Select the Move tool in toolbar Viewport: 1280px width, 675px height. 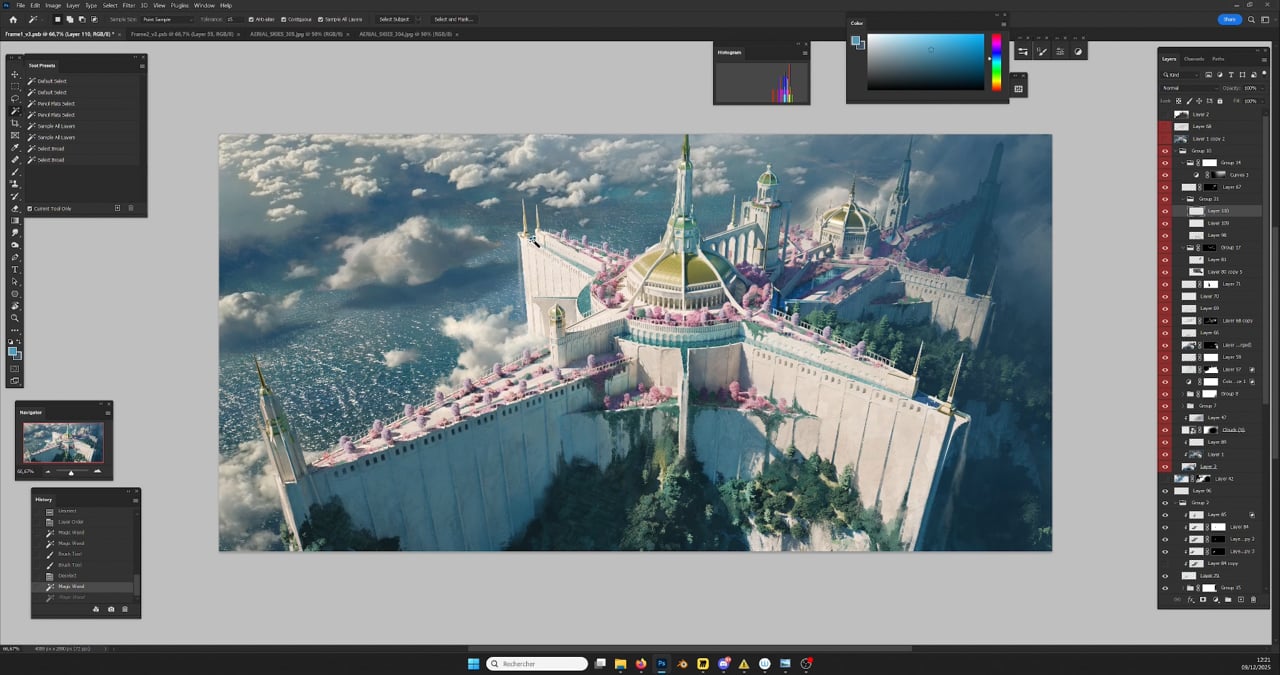[x=14, y=74]
